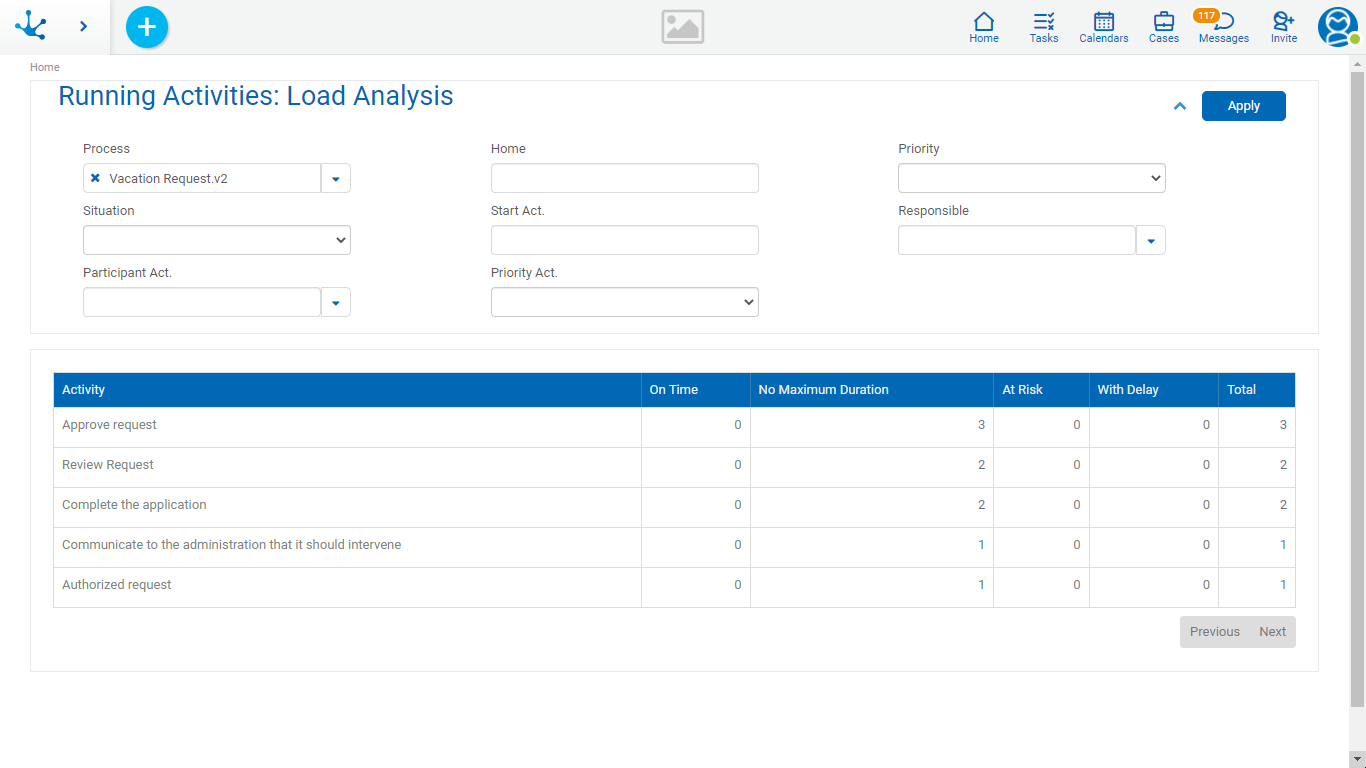Click the Apply button
1366x768 pixels.
(x=1243, y=106)
